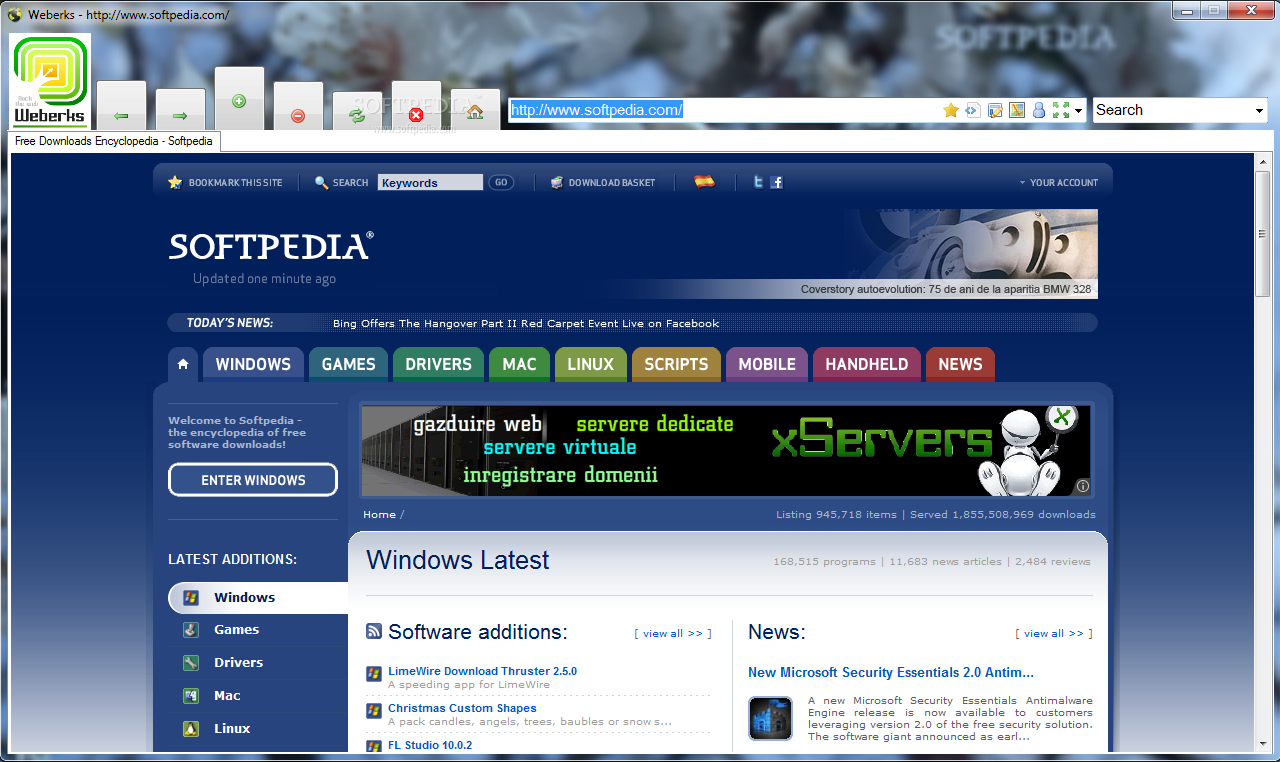
Task: Switch language with the Spanish flag
Action: pyautogui.click(x=704, y=182)
